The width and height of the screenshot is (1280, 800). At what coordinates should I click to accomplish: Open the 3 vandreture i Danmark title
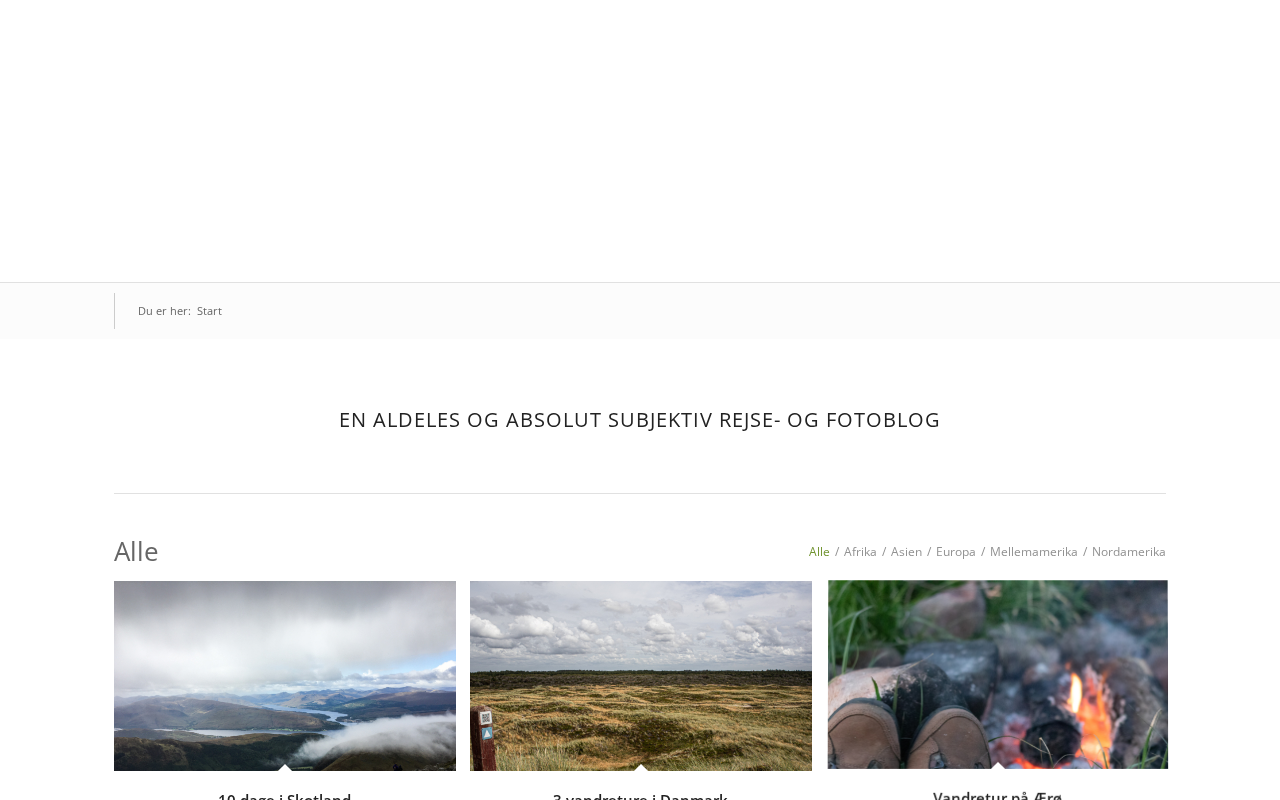tap(640, 796)
